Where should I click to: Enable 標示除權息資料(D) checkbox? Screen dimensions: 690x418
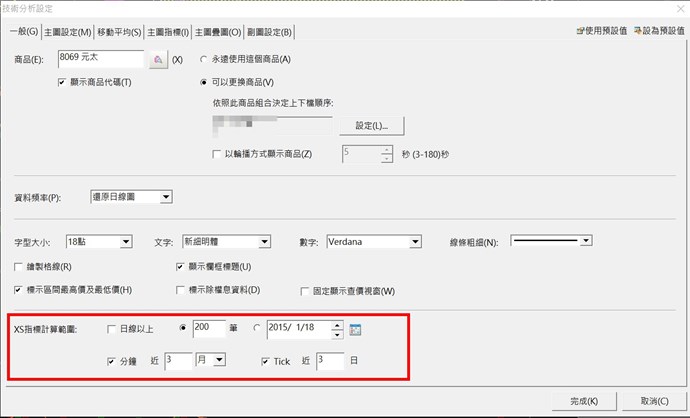click(180, 290)
